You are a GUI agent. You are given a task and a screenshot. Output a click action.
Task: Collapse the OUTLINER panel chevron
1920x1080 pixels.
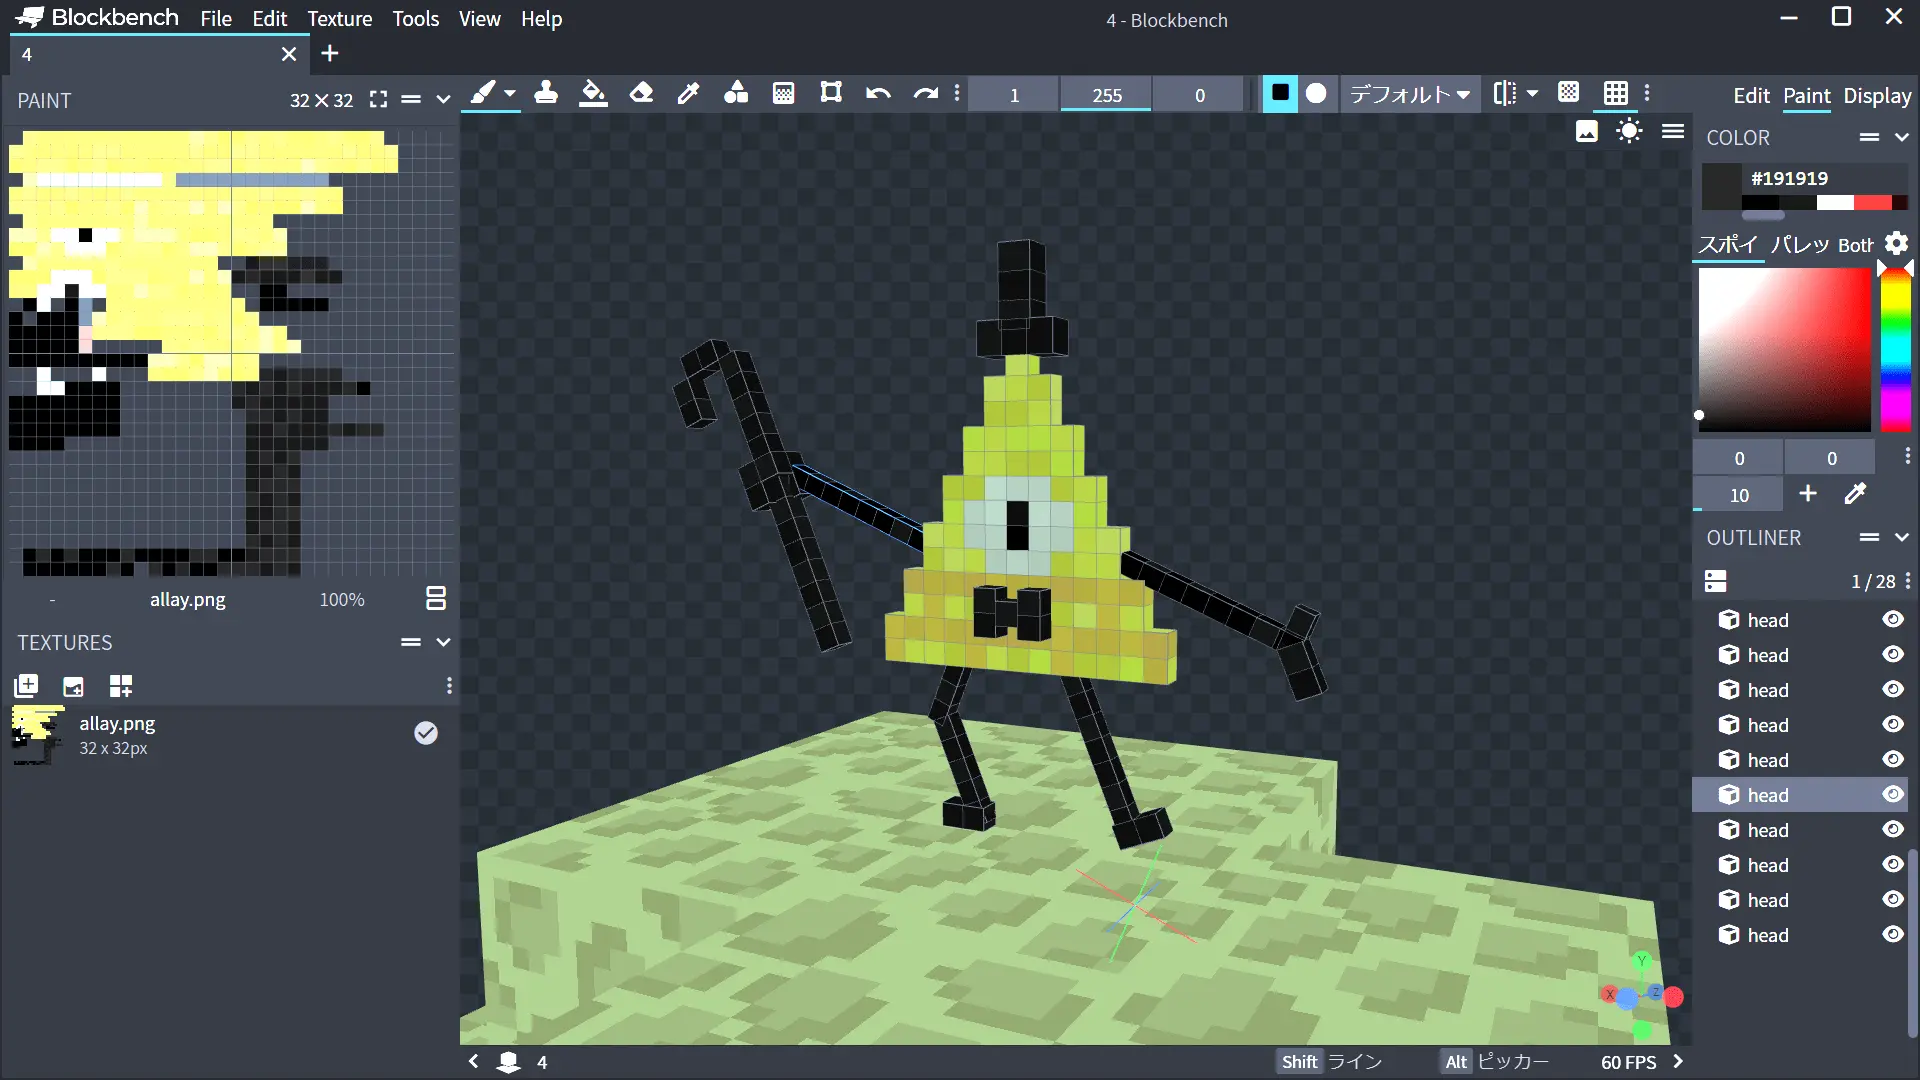pyautogui.click(x=1902, y=538)
